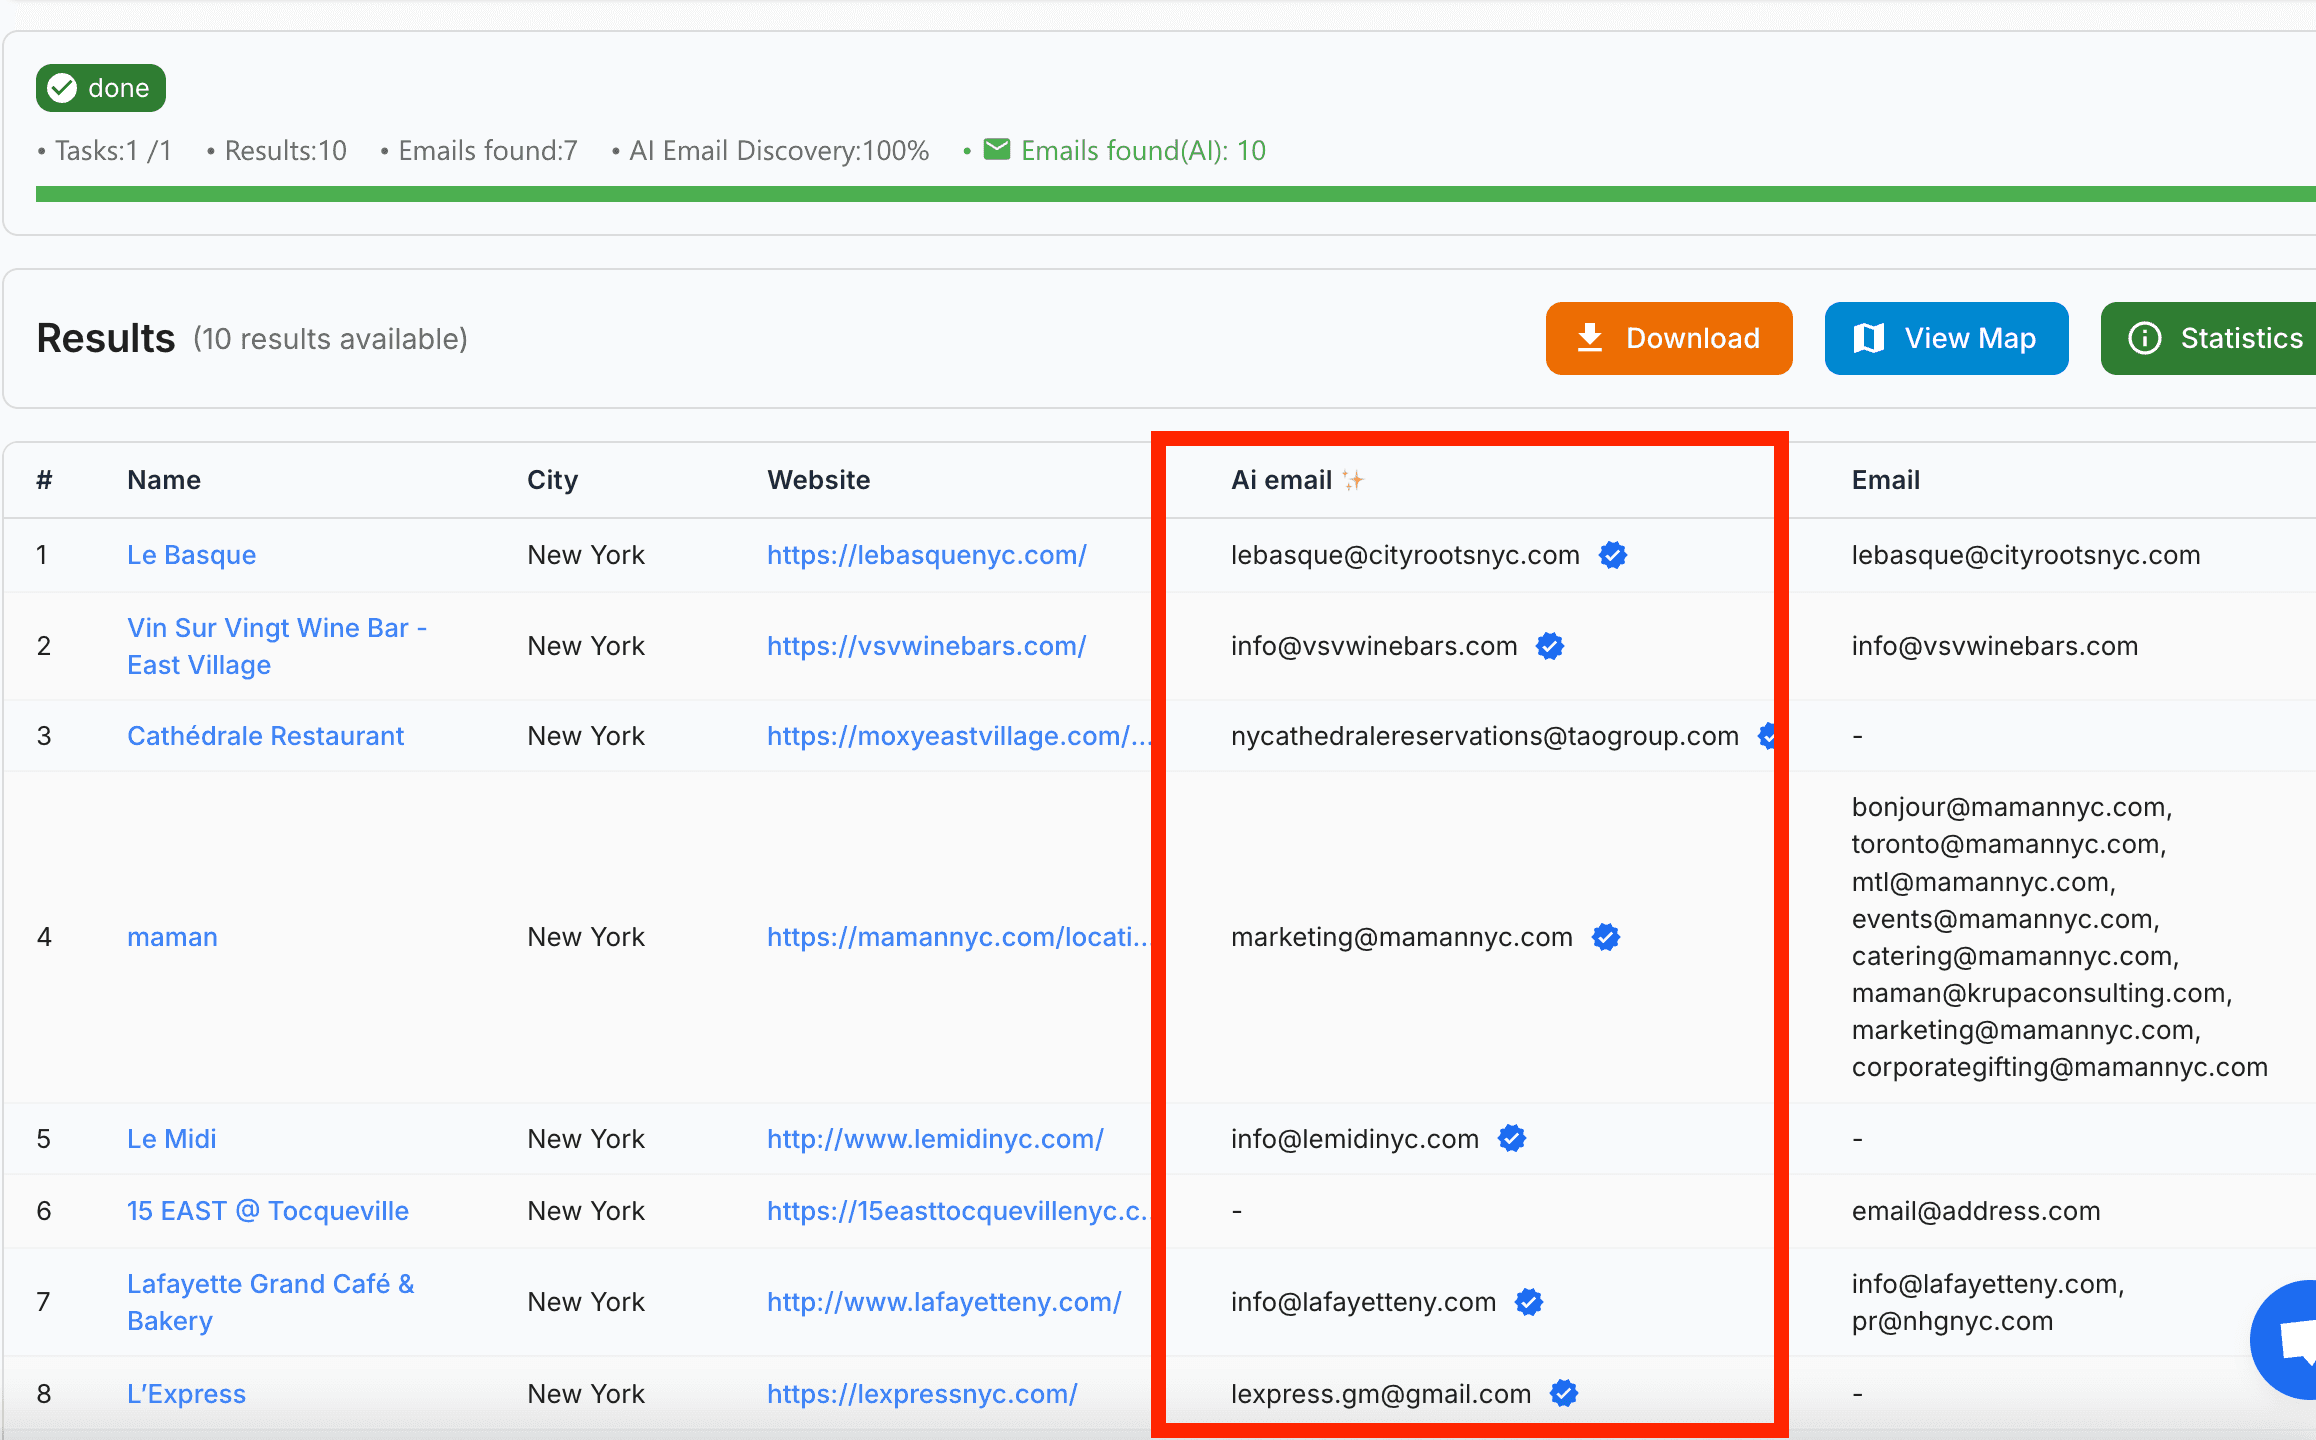The height and width of the screenshot is (1440, 2316).
Task: Visit https://lexpressnyc.com/ website link
Action: pos(922,1394)
